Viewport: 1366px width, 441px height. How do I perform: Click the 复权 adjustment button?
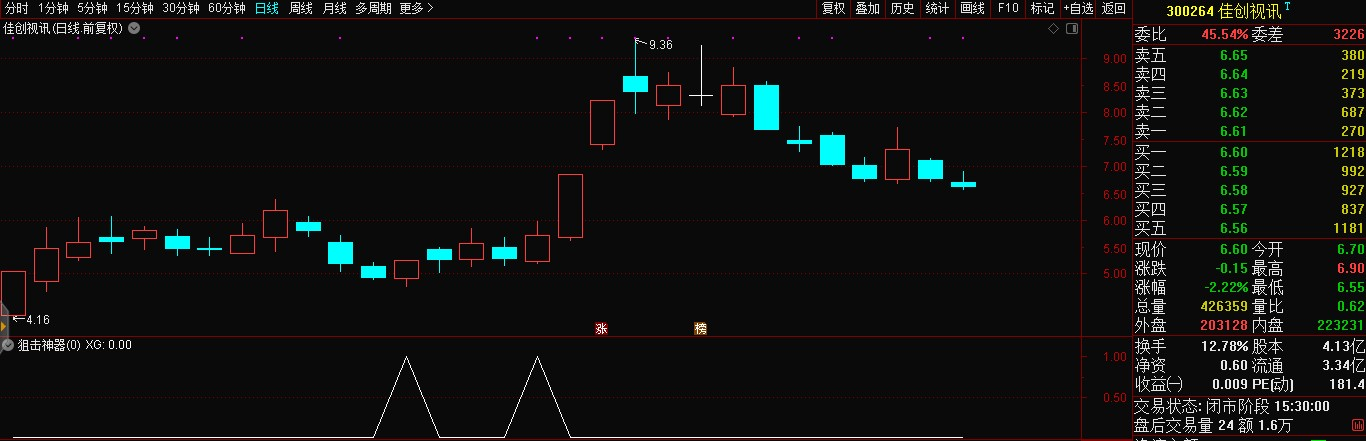point(833,8)
